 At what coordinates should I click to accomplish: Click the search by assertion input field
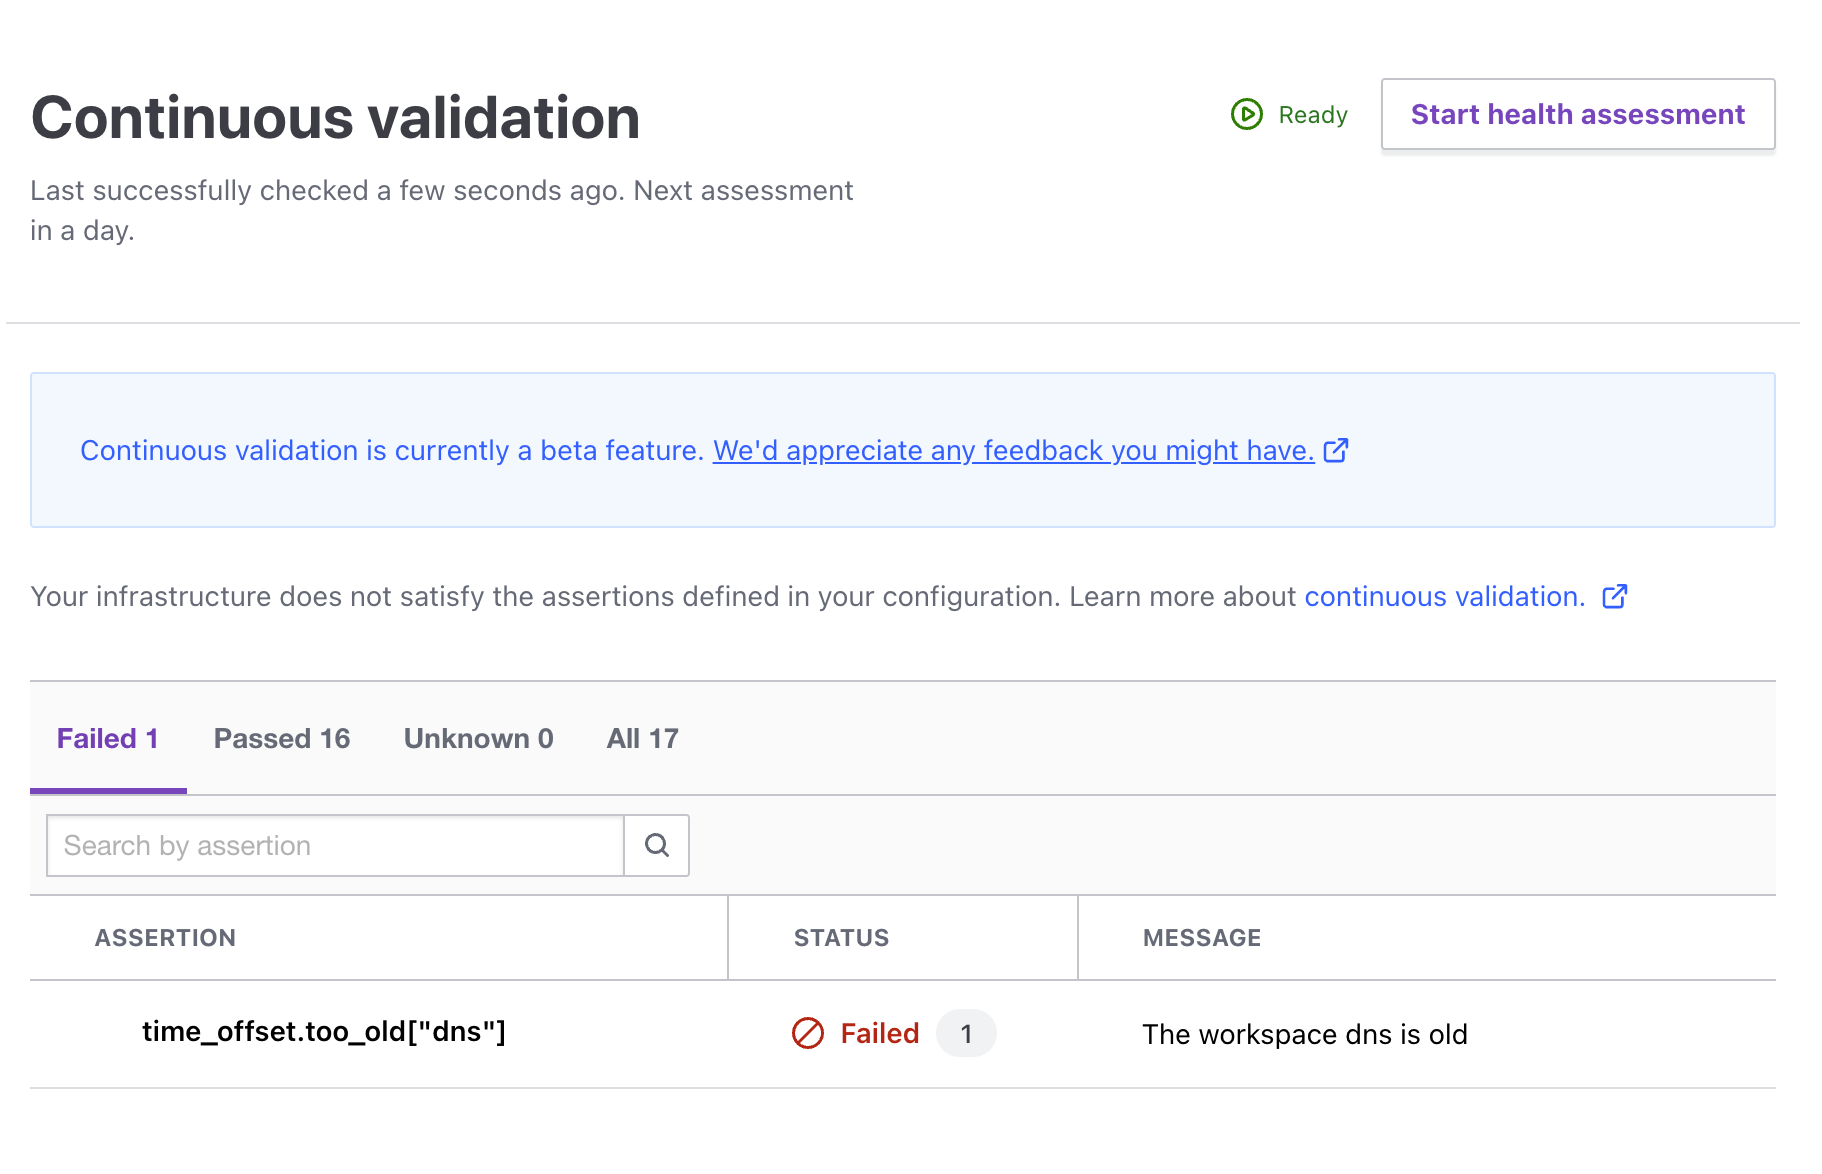point(335,845)
